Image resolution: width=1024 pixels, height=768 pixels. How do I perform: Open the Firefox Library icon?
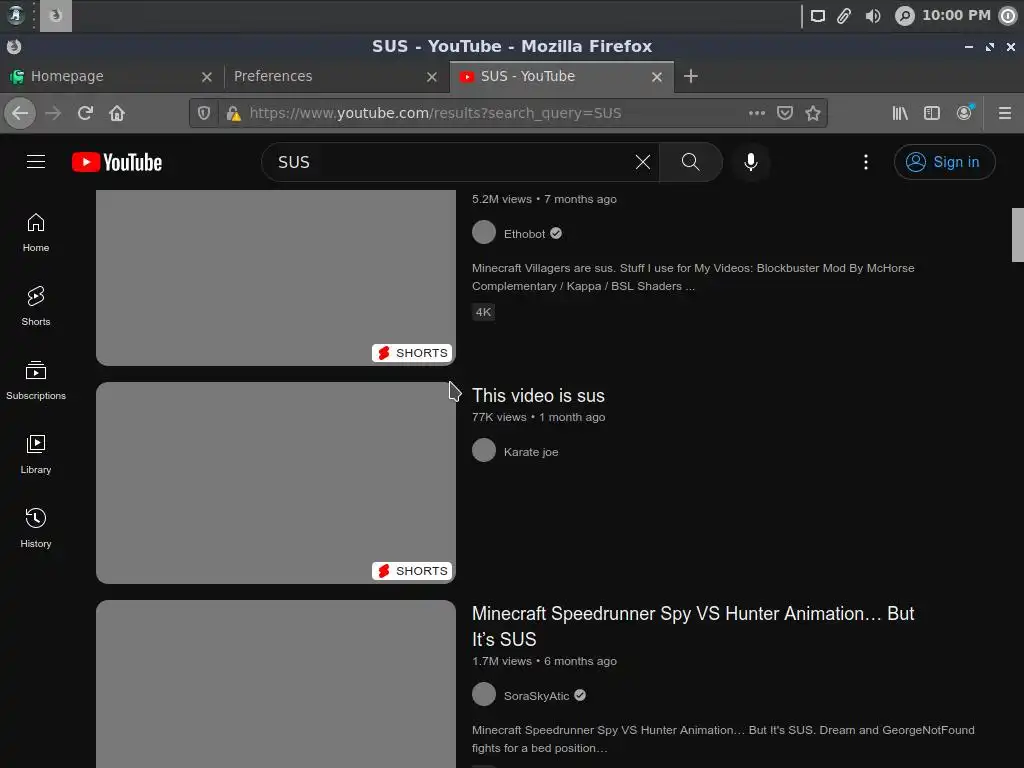pyautogui.click(x=900, y=113)
